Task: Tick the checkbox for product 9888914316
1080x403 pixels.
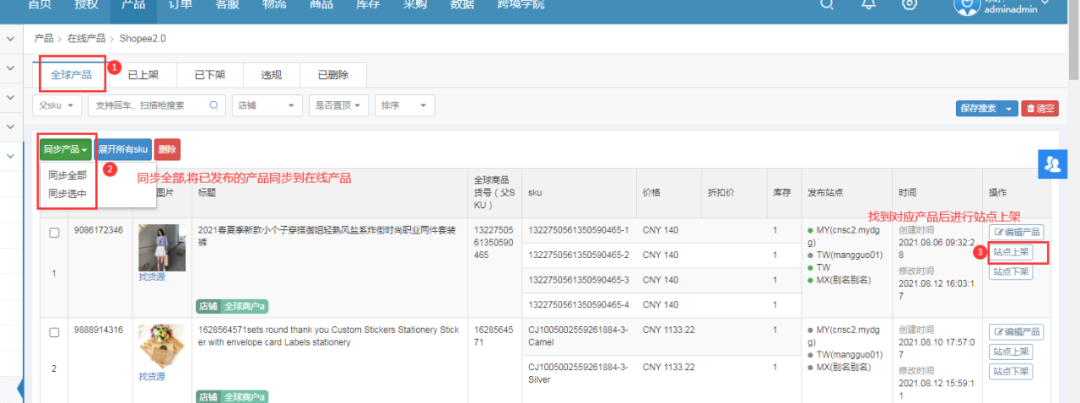Action: point(55,331)
